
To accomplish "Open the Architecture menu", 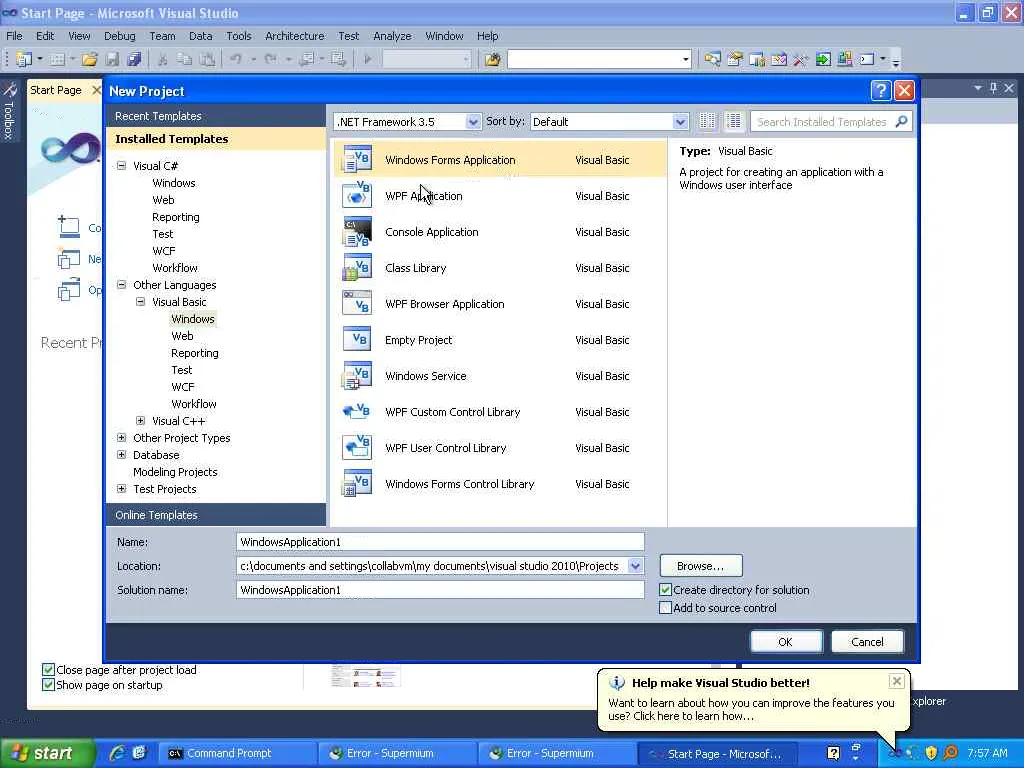I will point(295,36).
